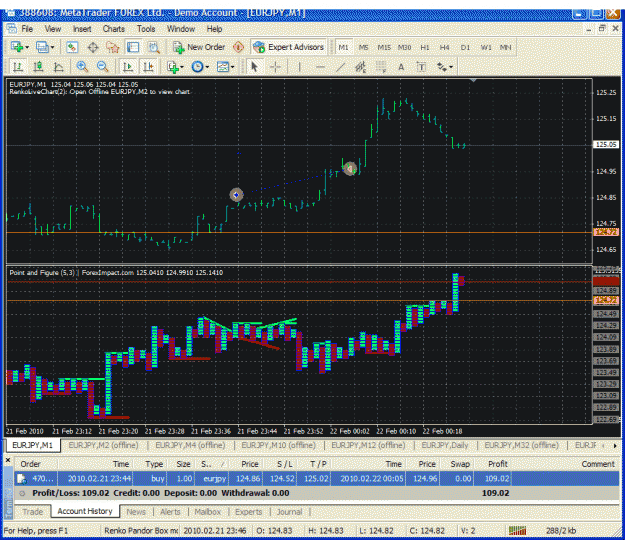Expand the Templates dropdown arrow
Viewport: 625px width, 540px height.
point(232,67)
